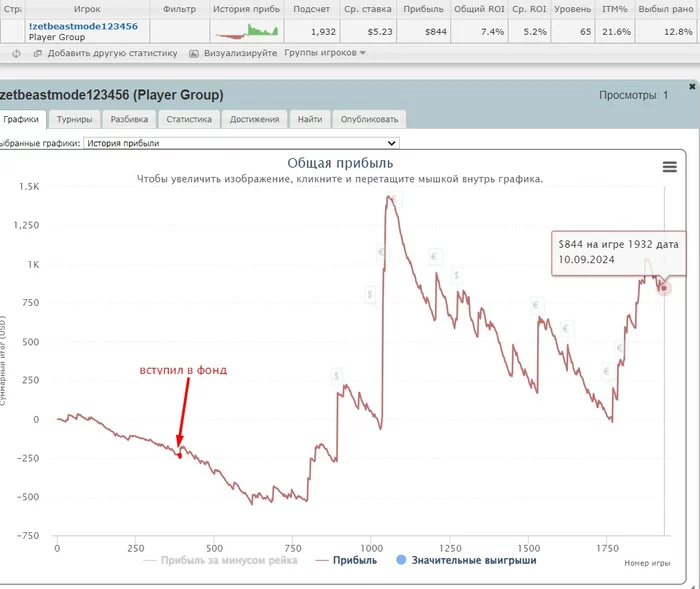
Task: Switch to the Турниры tab
Action: (75, 119)
